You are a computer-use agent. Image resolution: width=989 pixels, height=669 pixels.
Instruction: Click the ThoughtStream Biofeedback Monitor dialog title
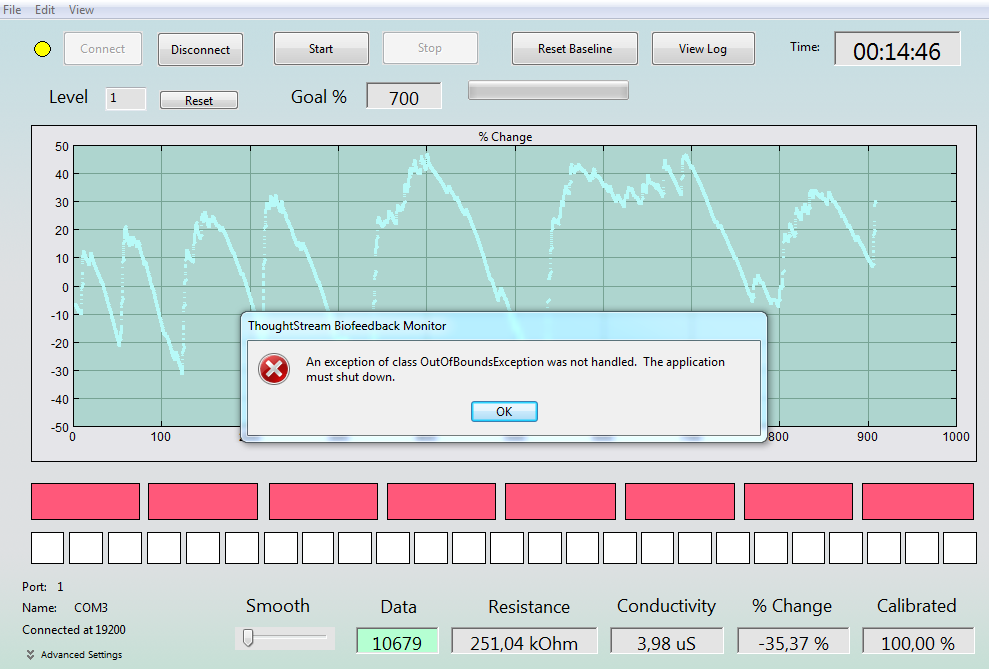click(x=347, y=325)
